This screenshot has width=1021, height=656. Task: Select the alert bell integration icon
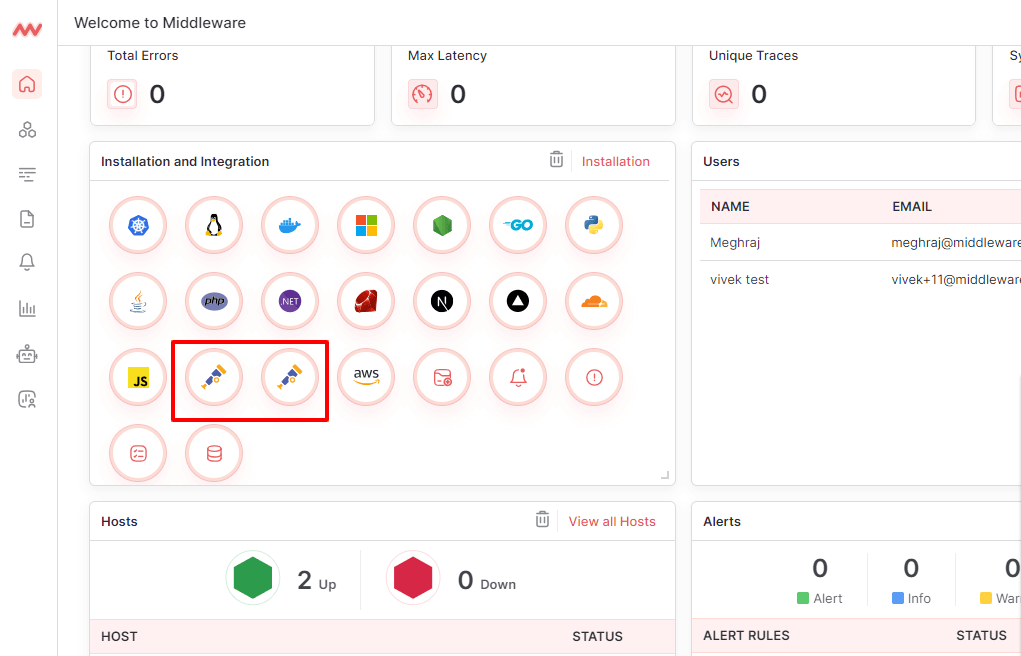(x=518, y=378)
